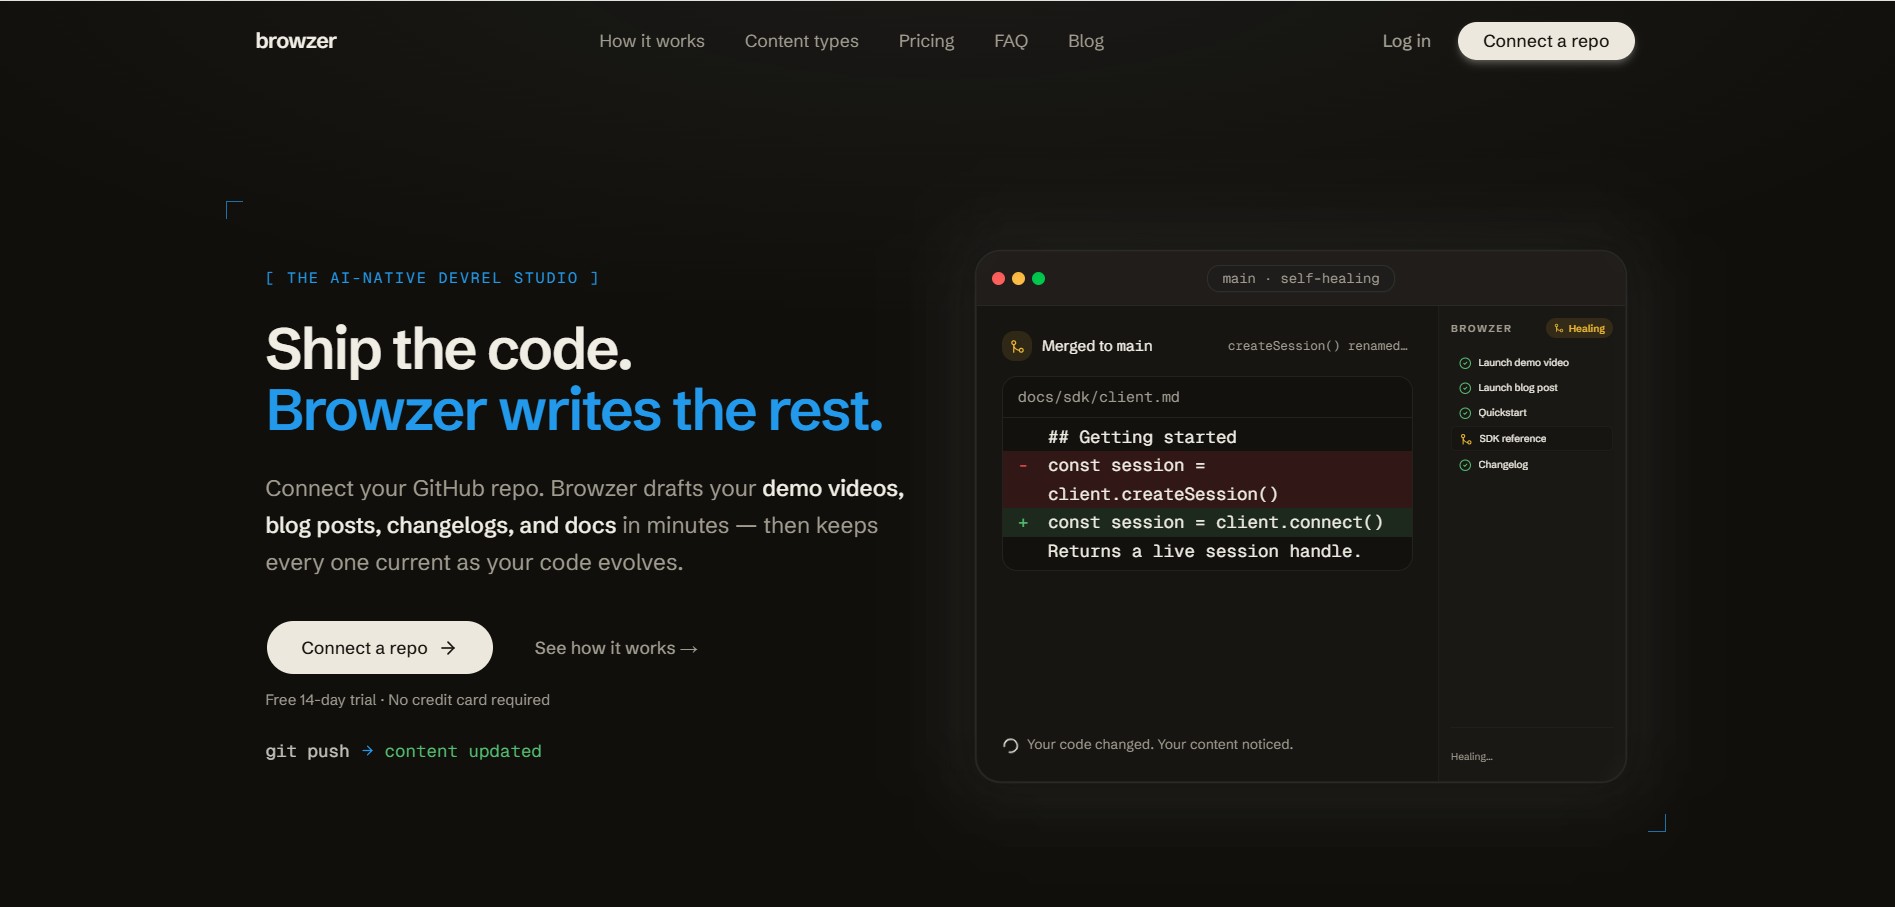The image size is (1895, 907).
Task: Click the plus marker on the added line
Action: tap(1023, 523)
